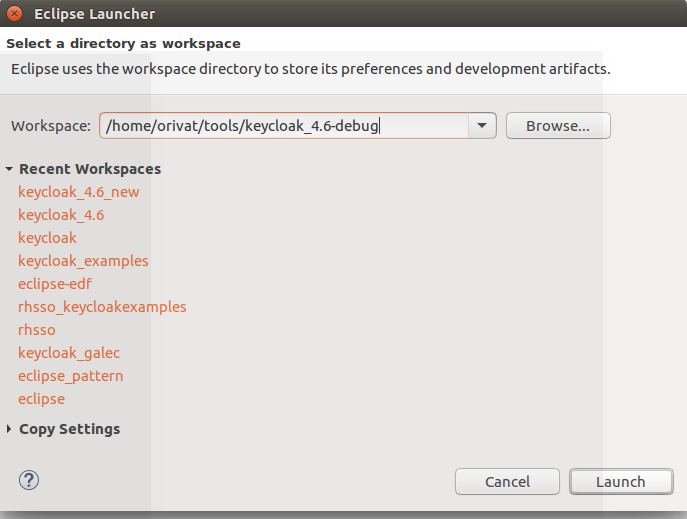
Task: Click into the Workspace path text field
Action: pos(283,126)
